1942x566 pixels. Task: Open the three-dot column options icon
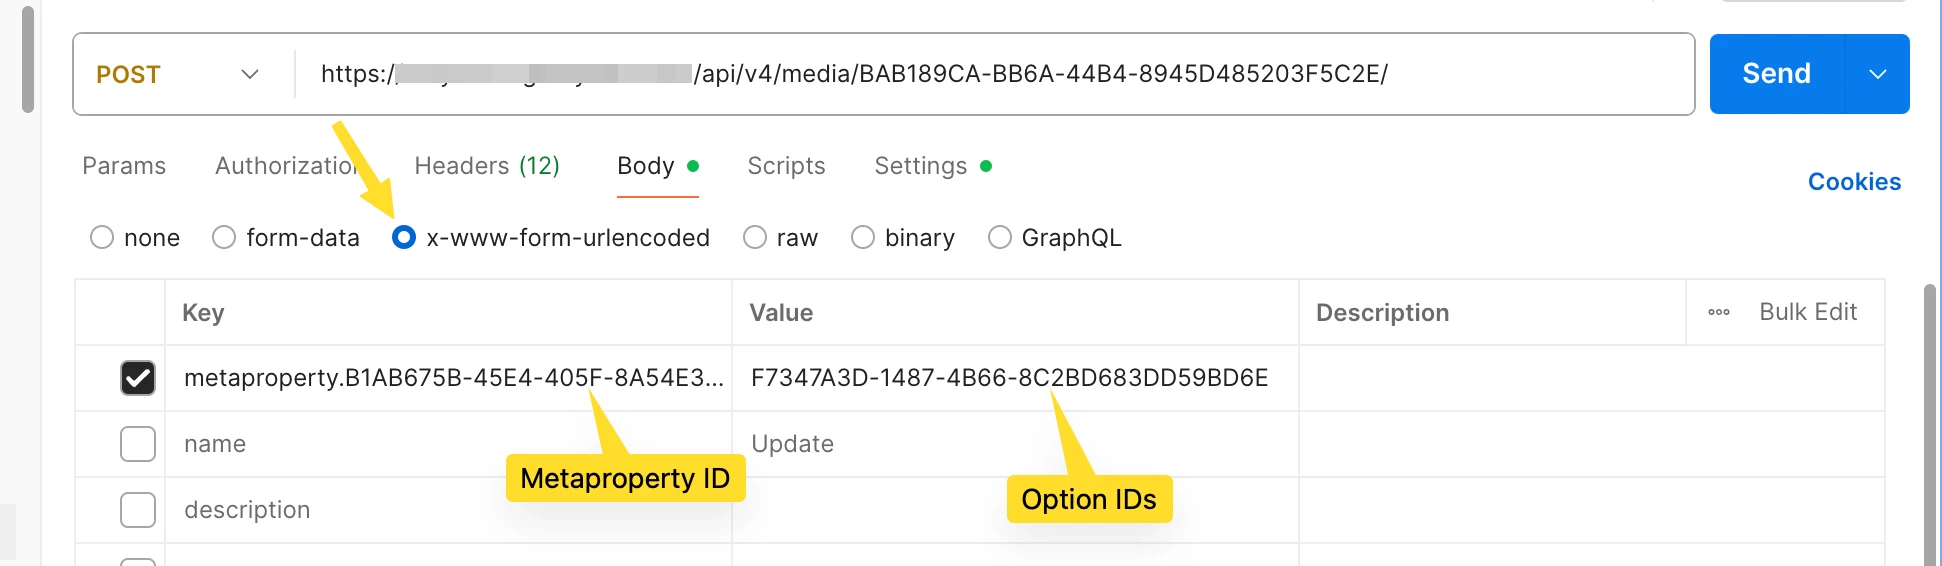tap(1718, 312)
